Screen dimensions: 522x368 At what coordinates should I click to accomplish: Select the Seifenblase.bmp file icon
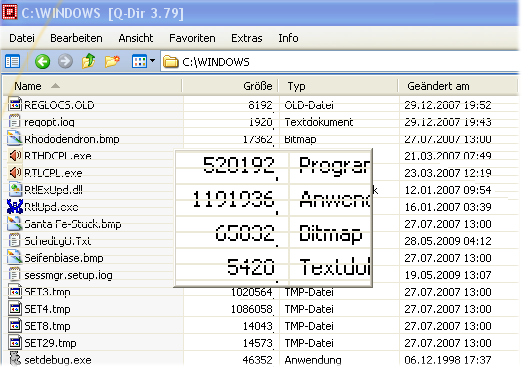pos(15,257)
